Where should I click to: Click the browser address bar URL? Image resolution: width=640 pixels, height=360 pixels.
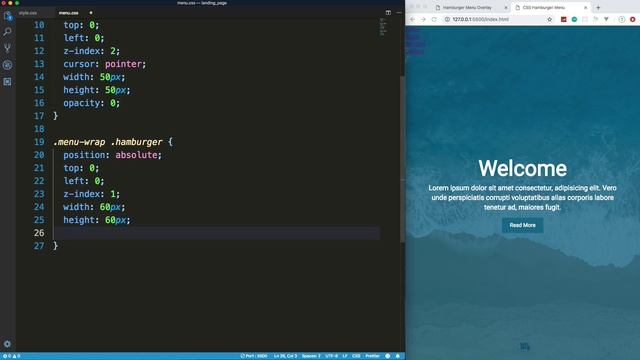[x=480, y=19]
